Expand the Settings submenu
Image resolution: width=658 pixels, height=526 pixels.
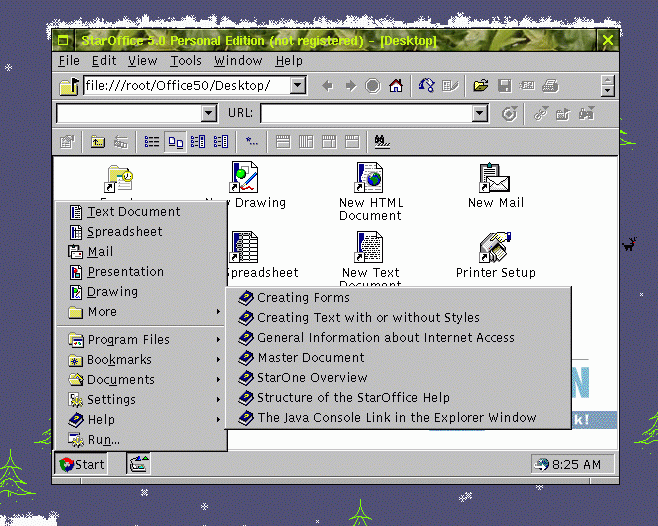142,400
